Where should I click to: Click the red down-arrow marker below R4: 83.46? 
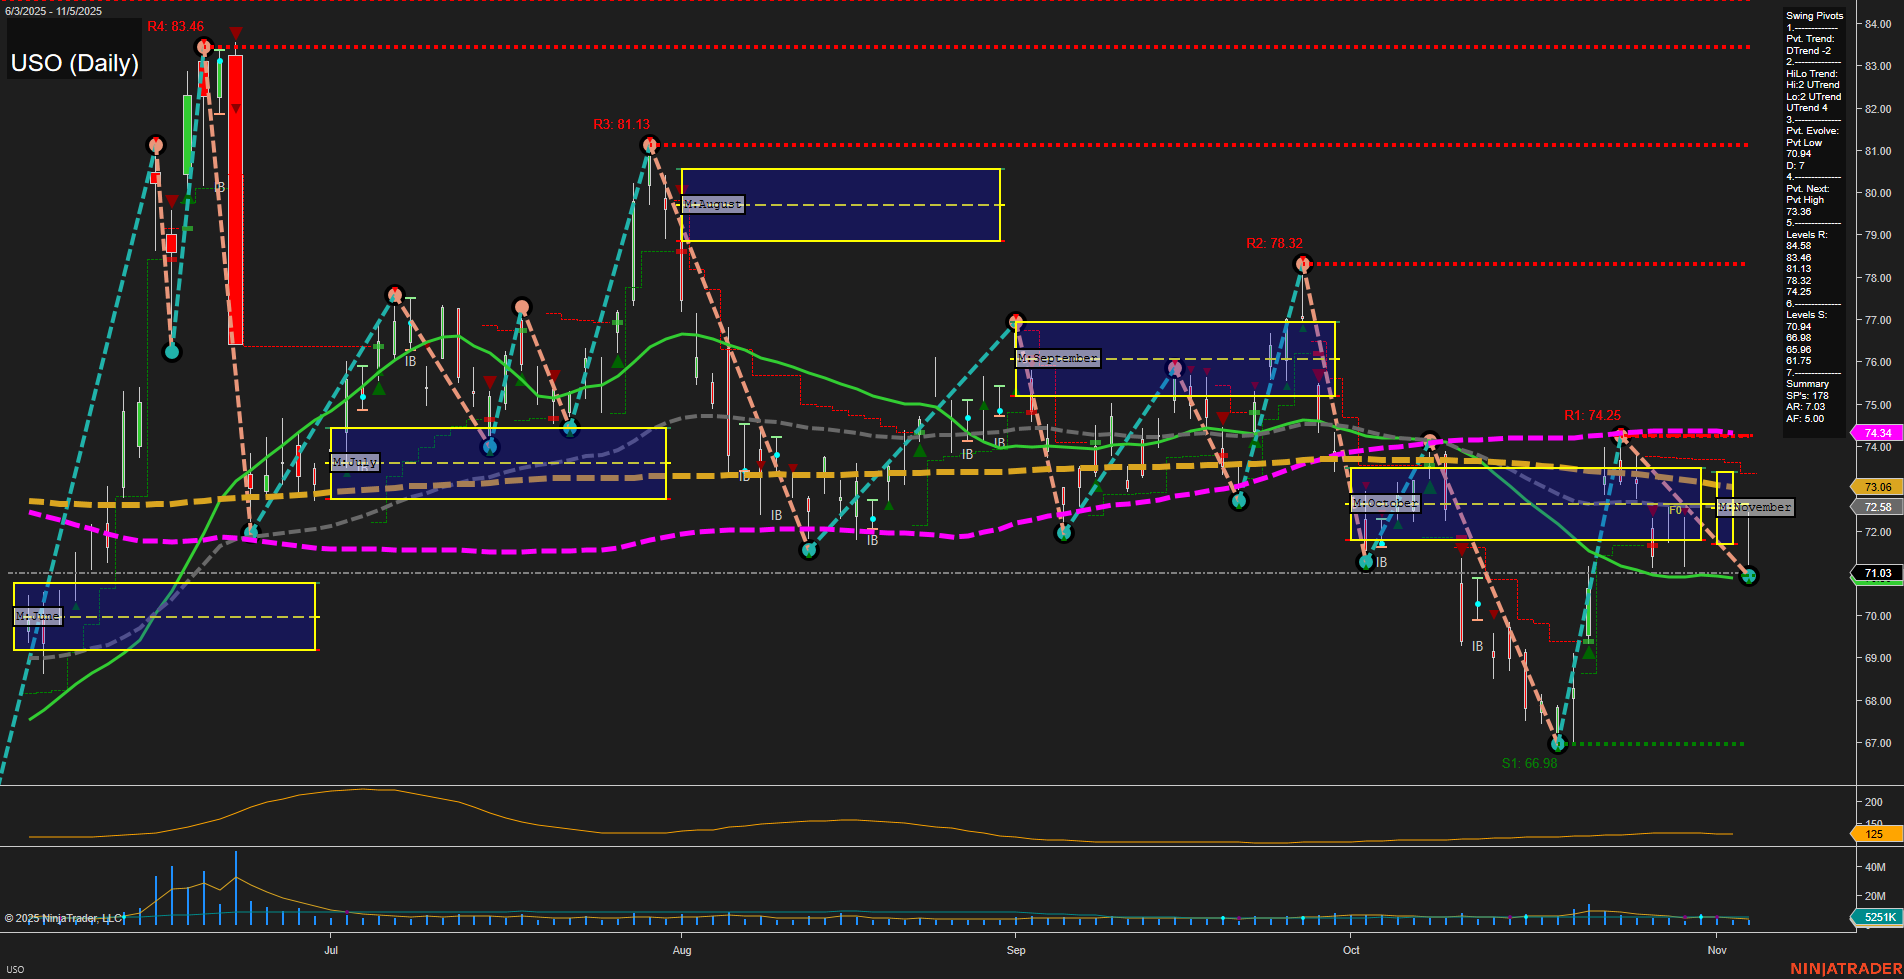point(235,33)
